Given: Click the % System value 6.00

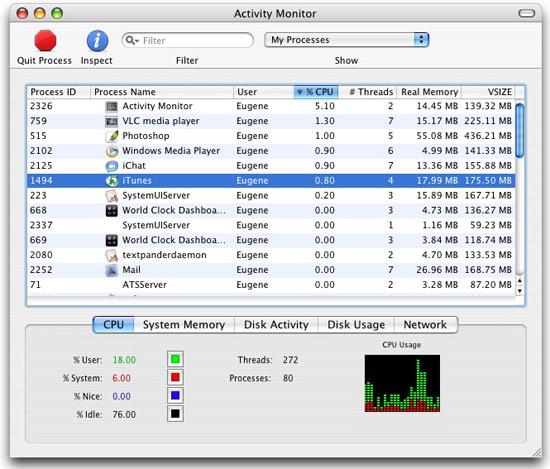Looking at the screenshot, I should coord(121,378).
